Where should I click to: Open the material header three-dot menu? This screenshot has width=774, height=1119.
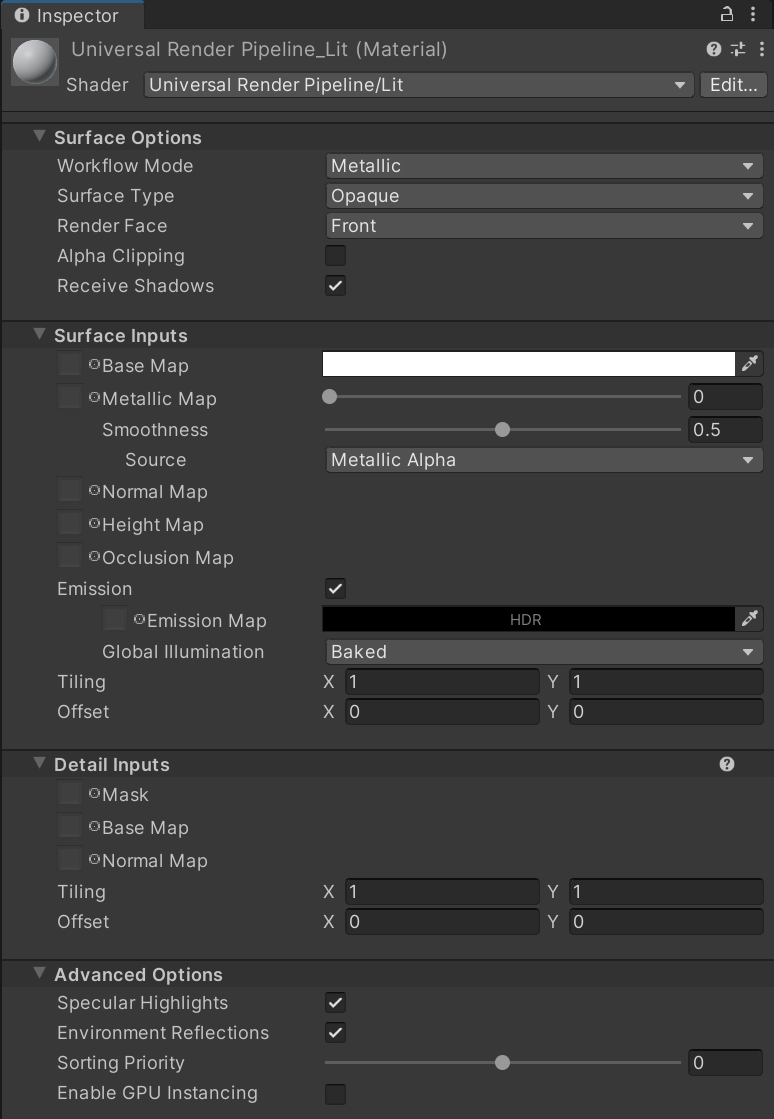point(762,49)
